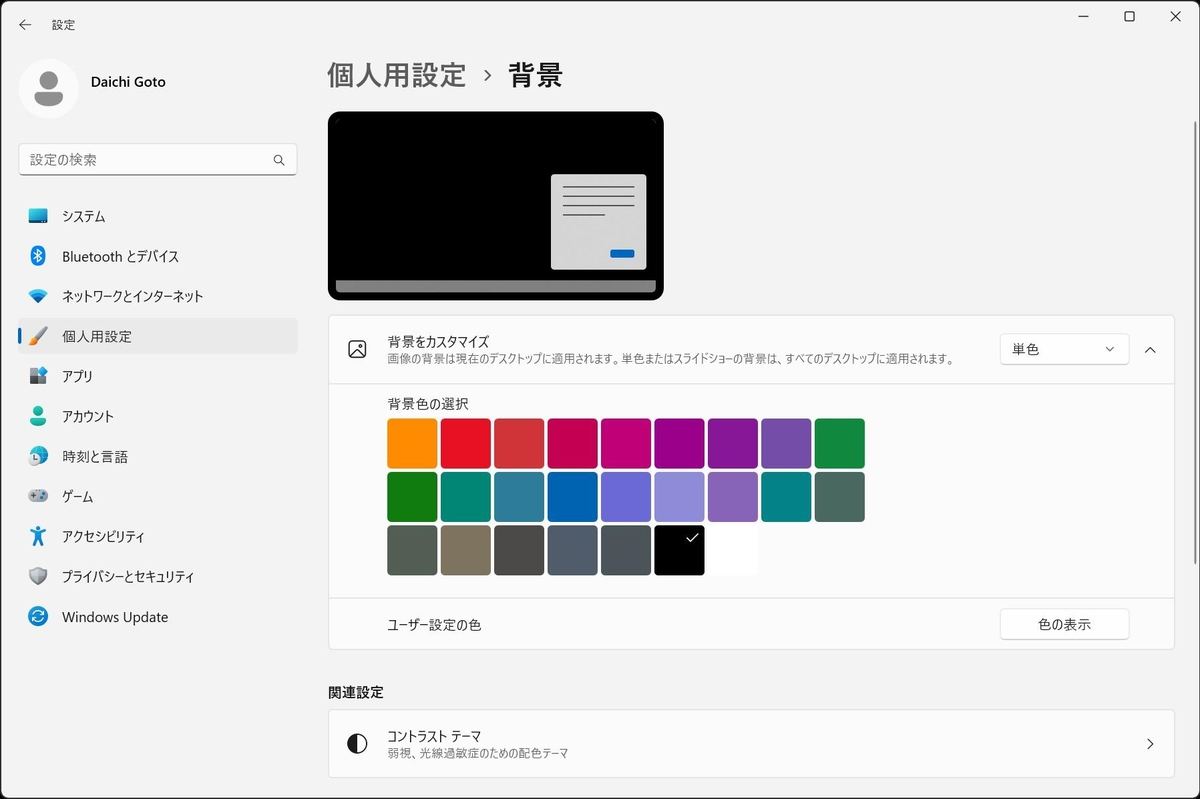The width and height of the screenshot is (1200, 799).
Task: Go back with the arrow button
Action: 25,25
